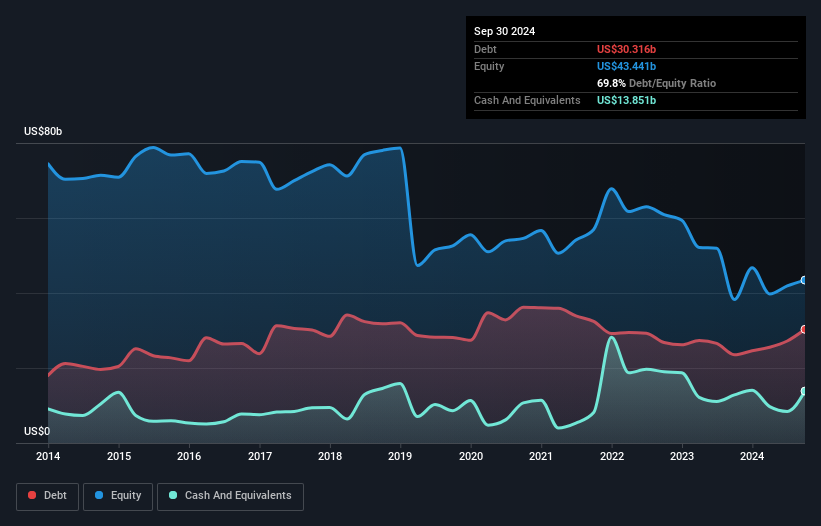Click the 2018 x-axis label

click(330, 456)
